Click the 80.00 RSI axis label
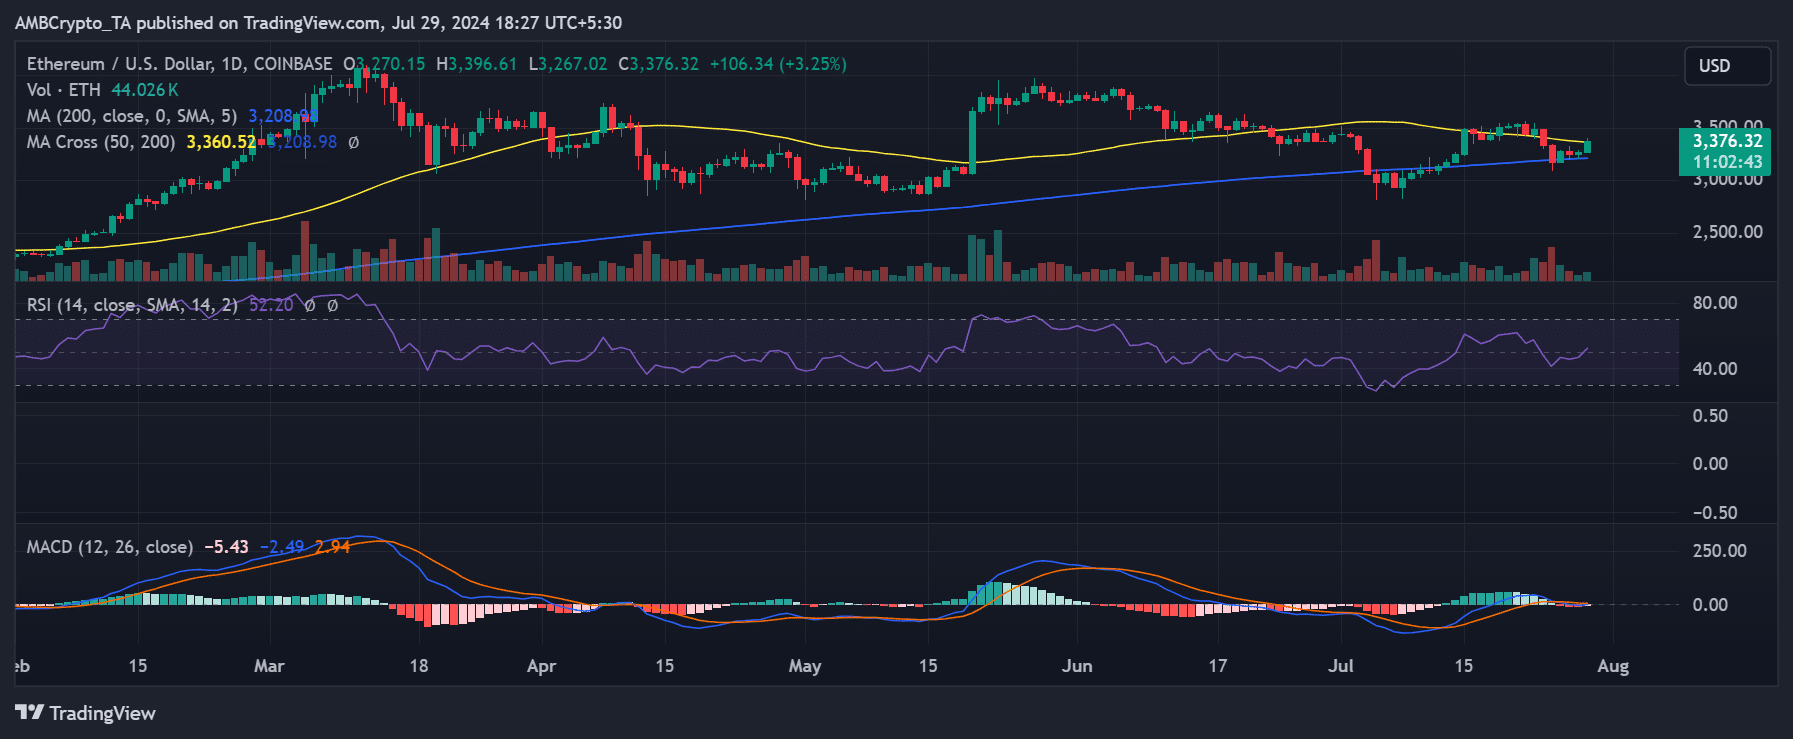The width and height of the screenshot is (1793, 739). point(1715,303)
